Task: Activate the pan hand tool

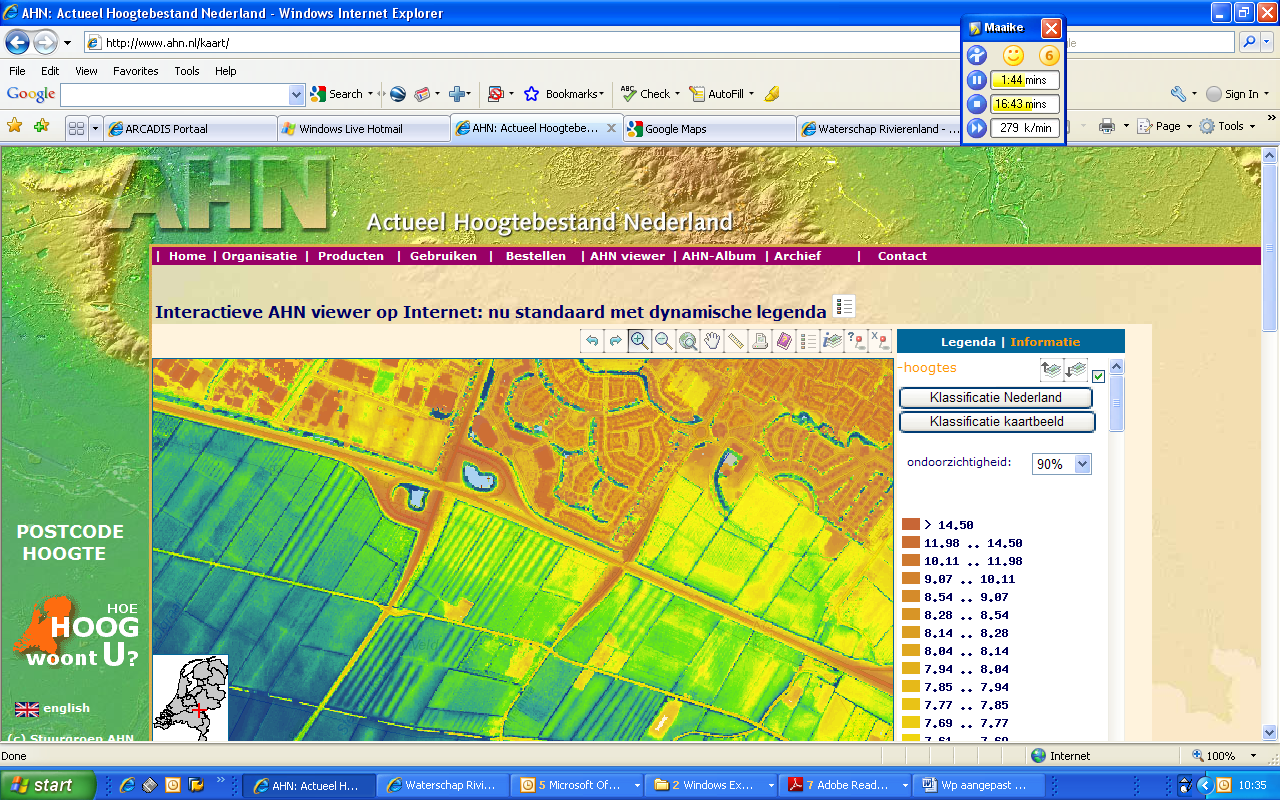Action: pyautogui.click(x=712, y=341)
